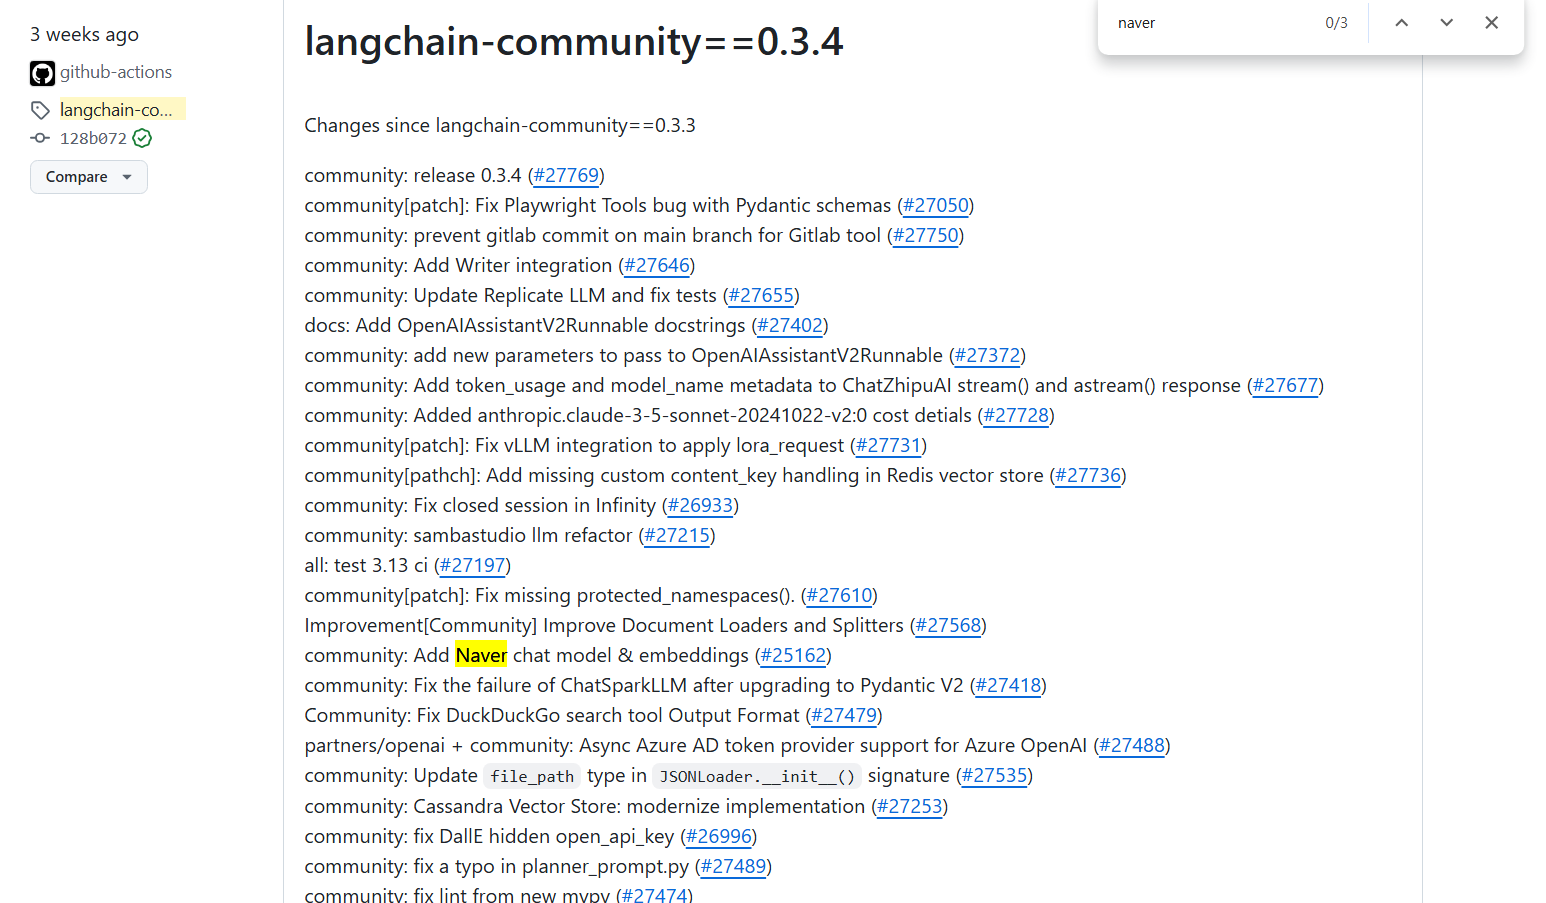
Task: Open pull request #27474 link
Action: click(x=655, y=895)
